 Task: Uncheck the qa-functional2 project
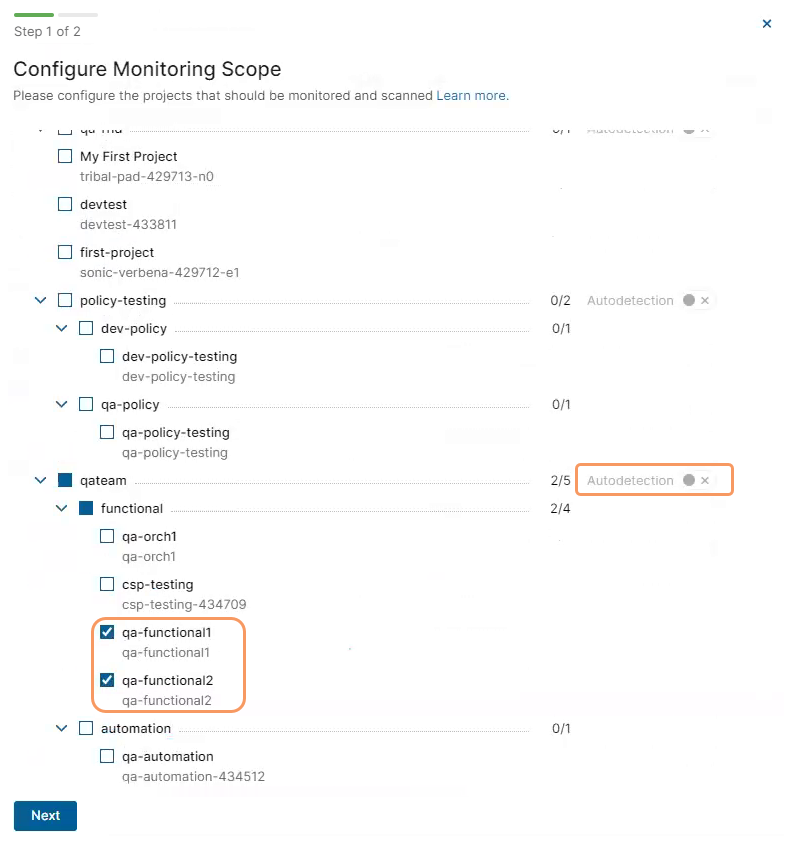107,680
